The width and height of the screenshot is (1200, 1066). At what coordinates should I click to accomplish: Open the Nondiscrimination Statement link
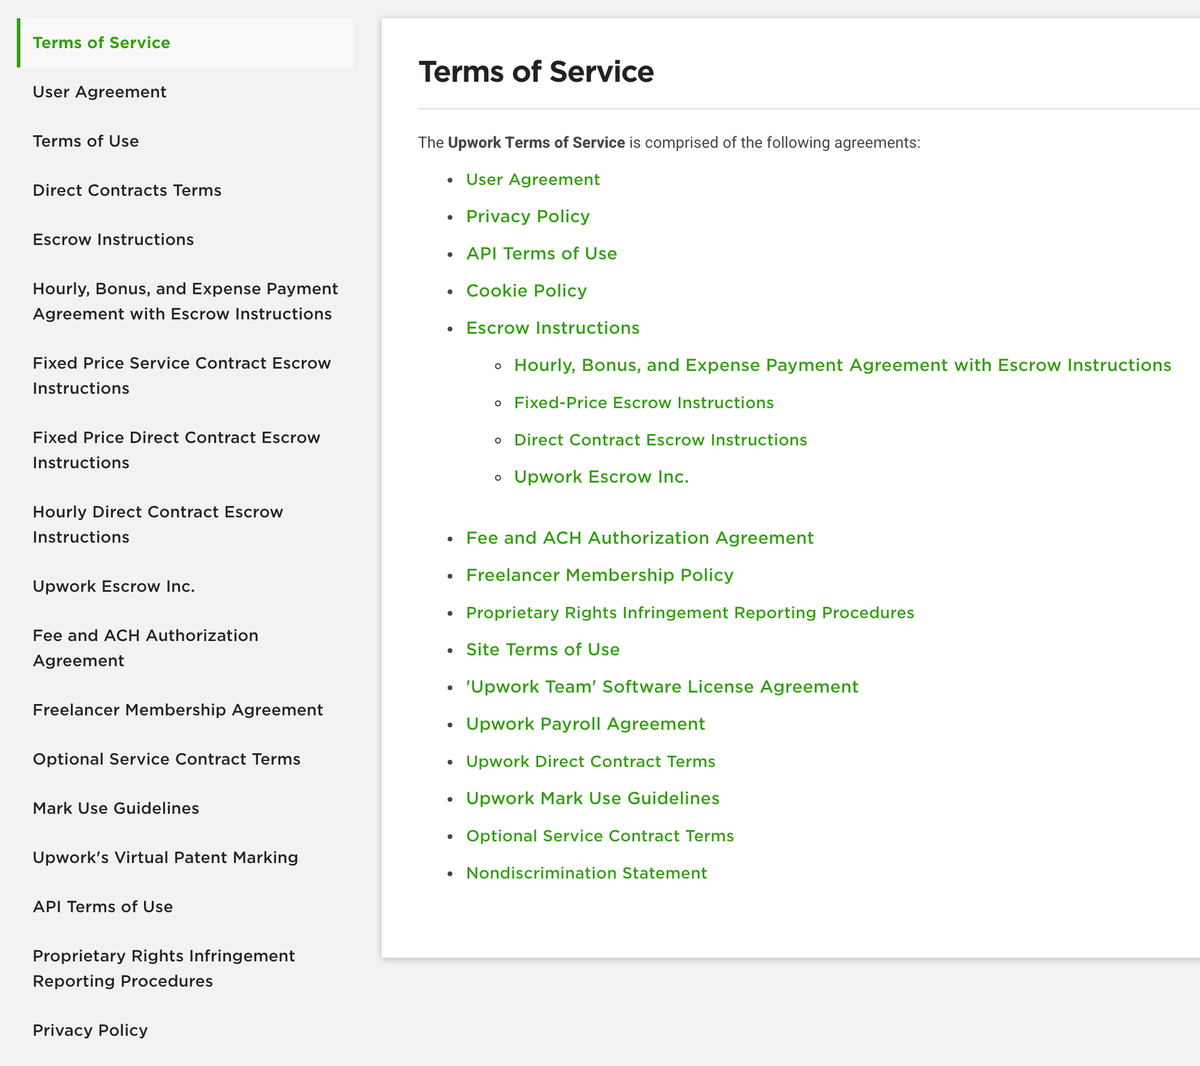pyautogui.click(x=587, y=873)
